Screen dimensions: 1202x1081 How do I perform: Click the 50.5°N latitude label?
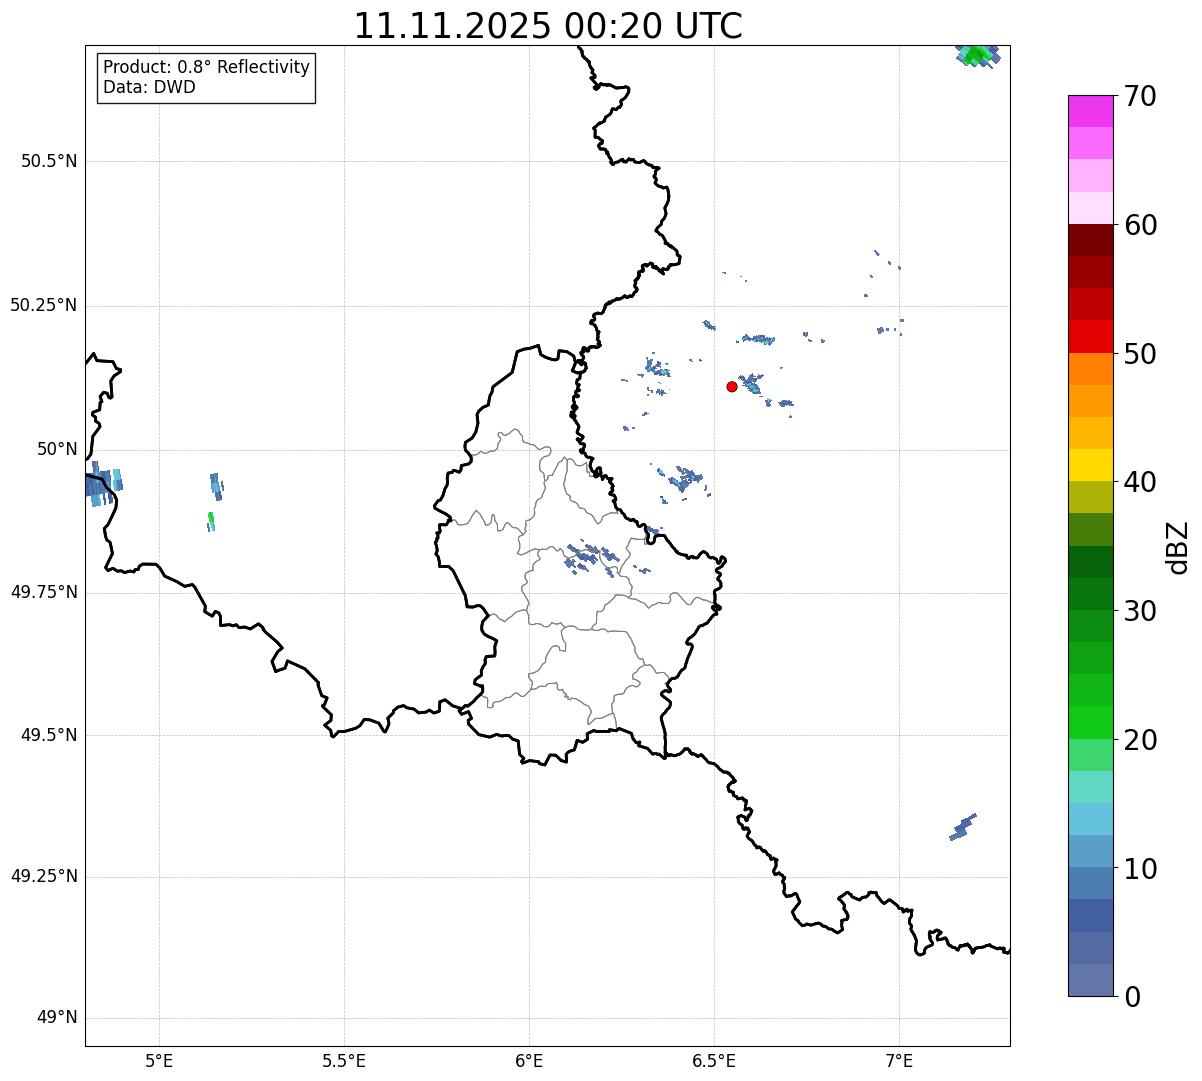pyautogui.click(x=49, y=161)
